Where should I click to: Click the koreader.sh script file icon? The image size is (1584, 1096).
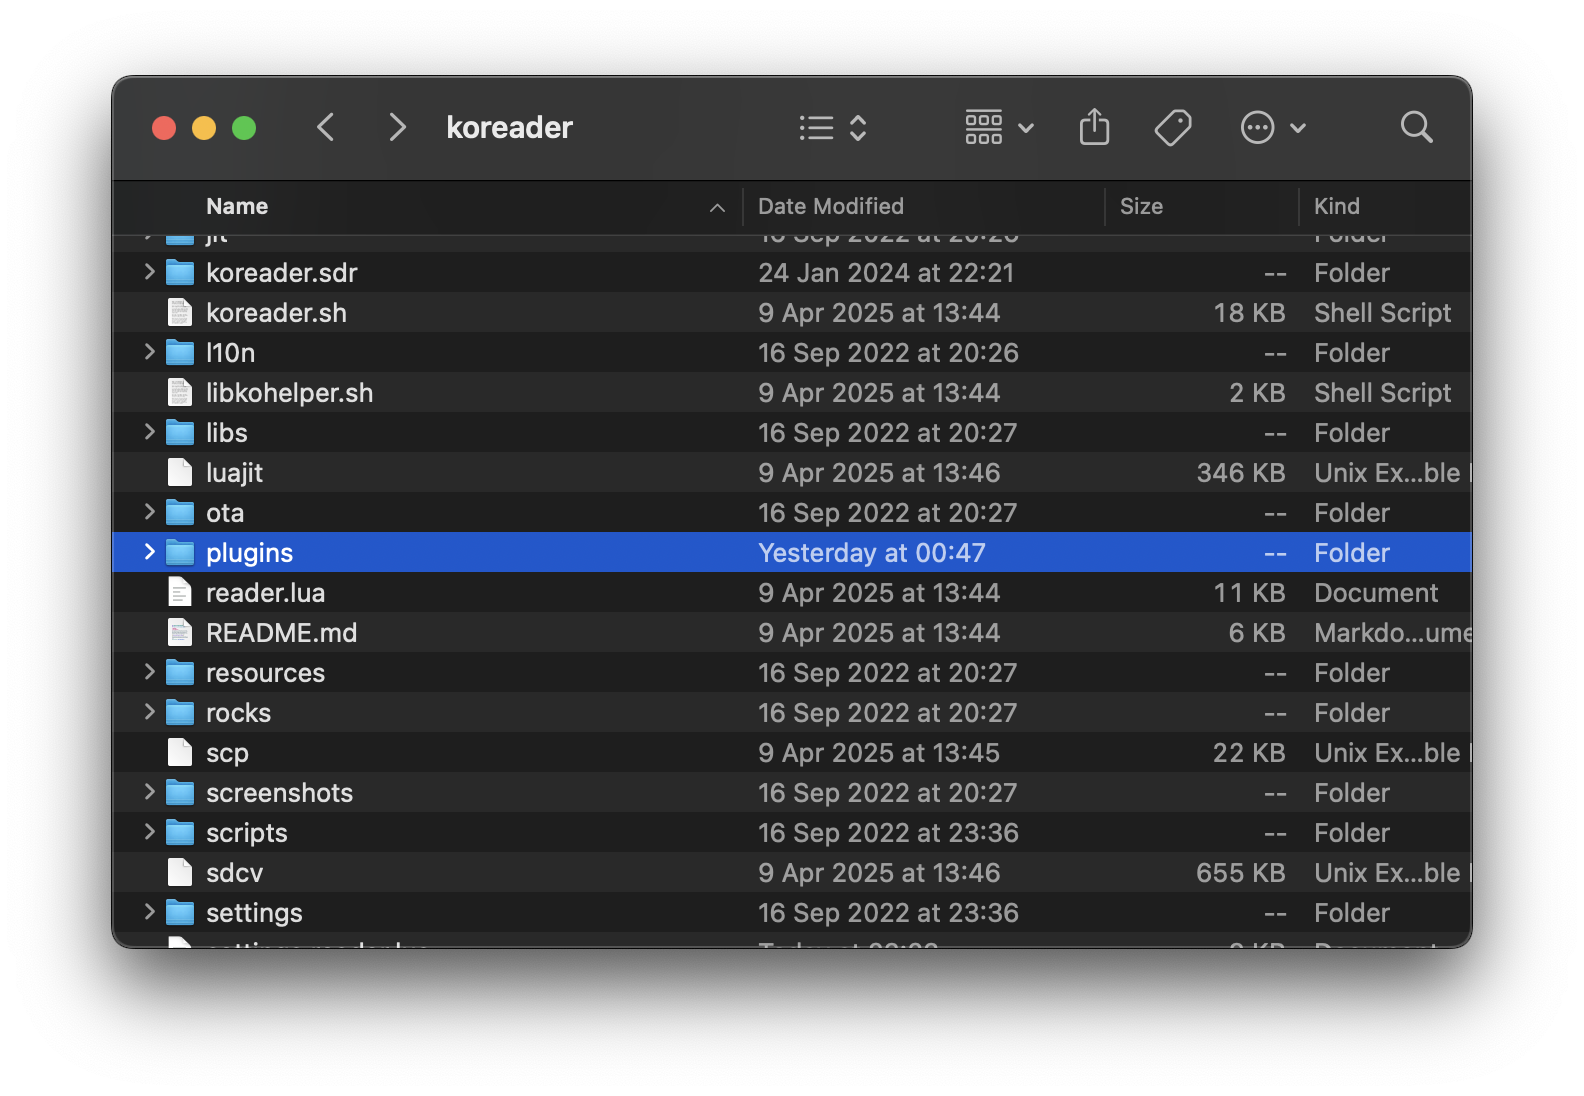click(180, 312)
